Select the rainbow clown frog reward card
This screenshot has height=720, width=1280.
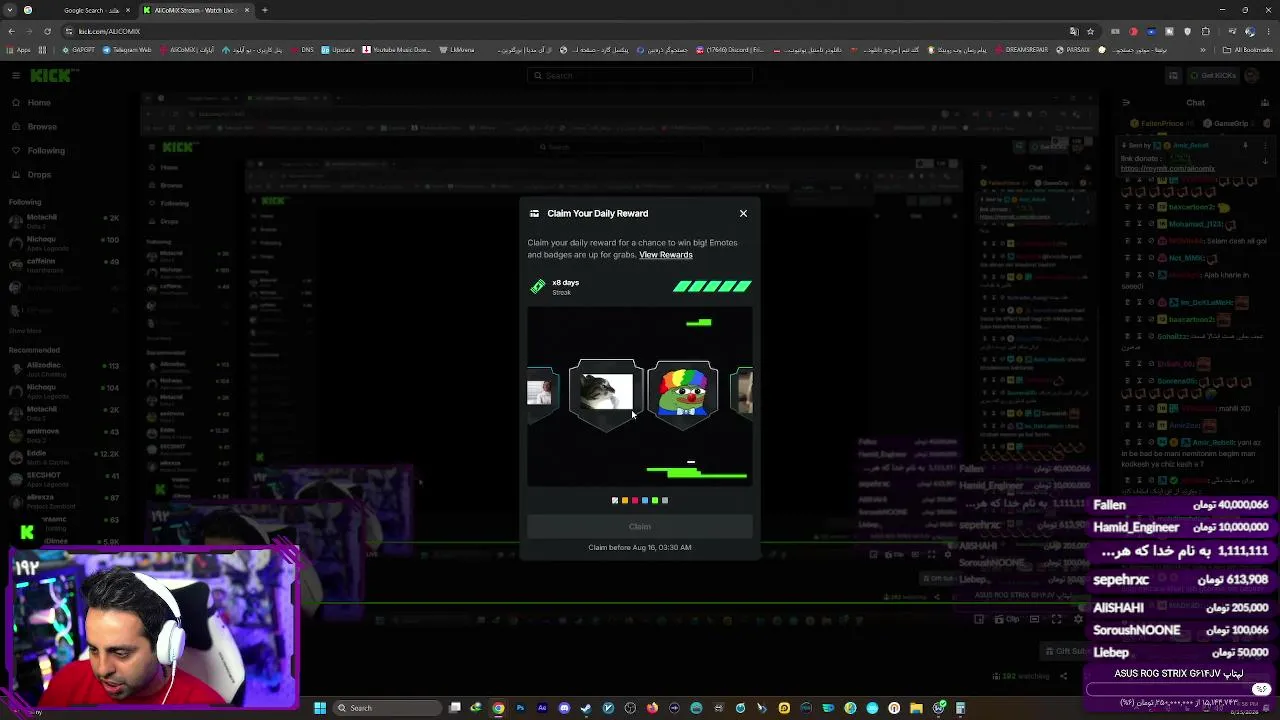pyautogui.click(x=683, y=393)
